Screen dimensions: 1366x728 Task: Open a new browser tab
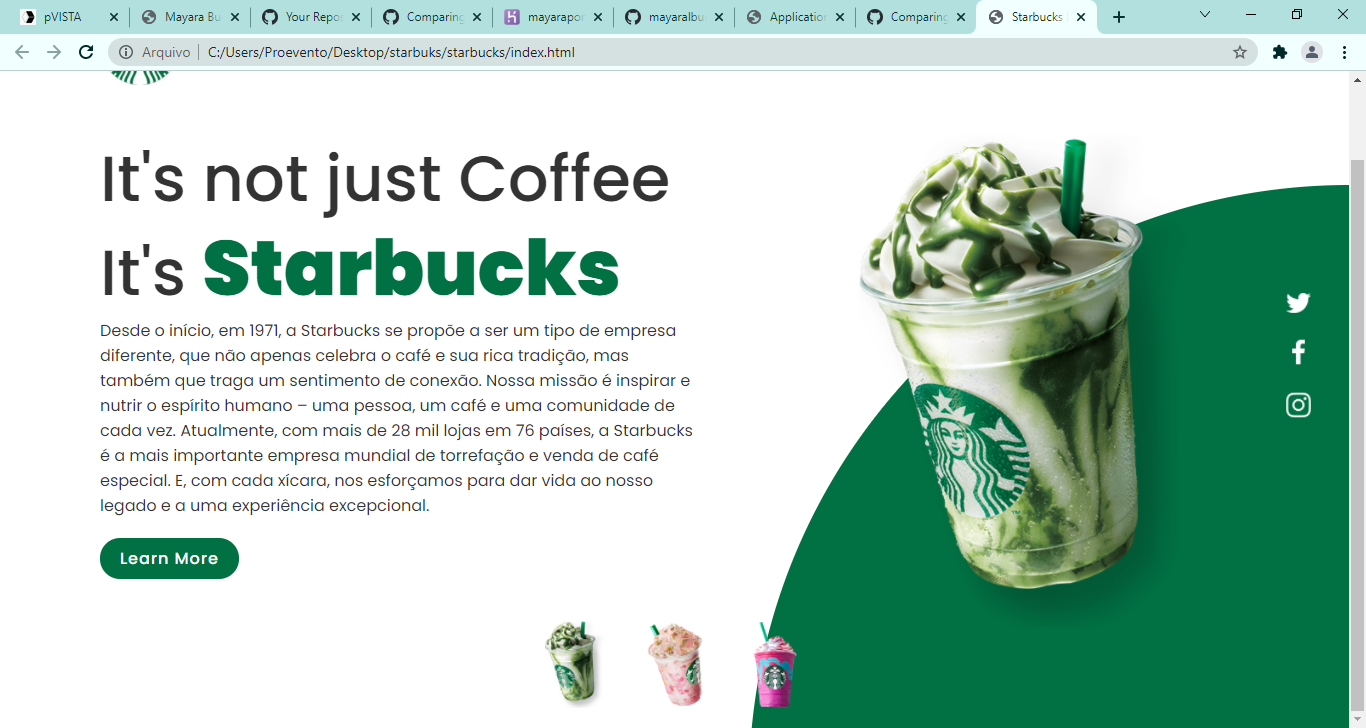[1119, 17]
